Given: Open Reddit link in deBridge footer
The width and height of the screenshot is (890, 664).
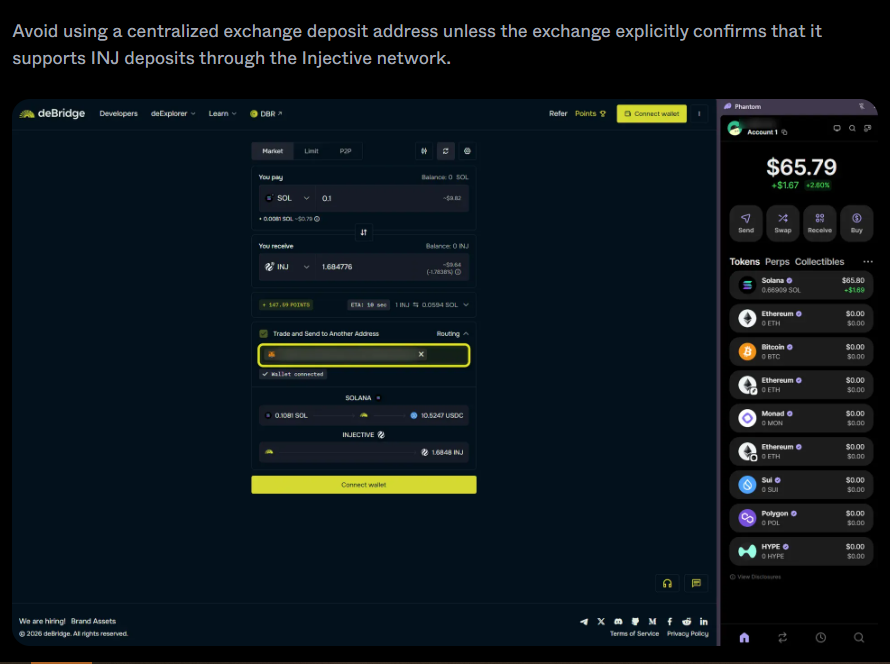Looking at the screenshot, I should pyautogui.click(x=687, y=621).
